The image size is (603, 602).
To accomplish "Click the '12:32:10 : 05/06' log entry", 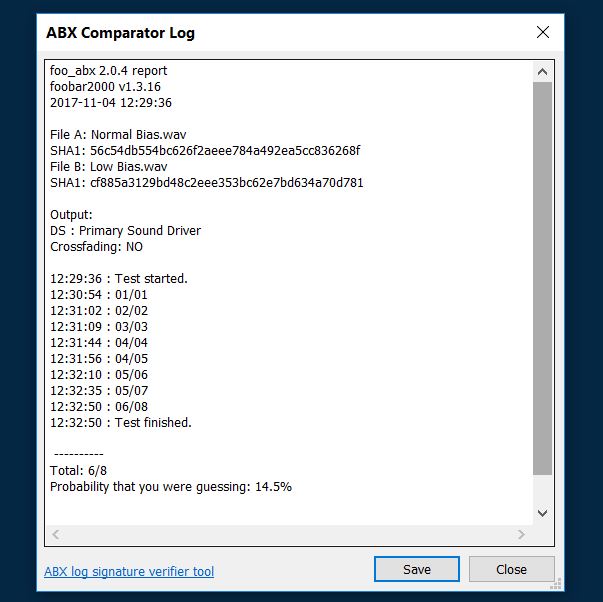I will [99, 375].
